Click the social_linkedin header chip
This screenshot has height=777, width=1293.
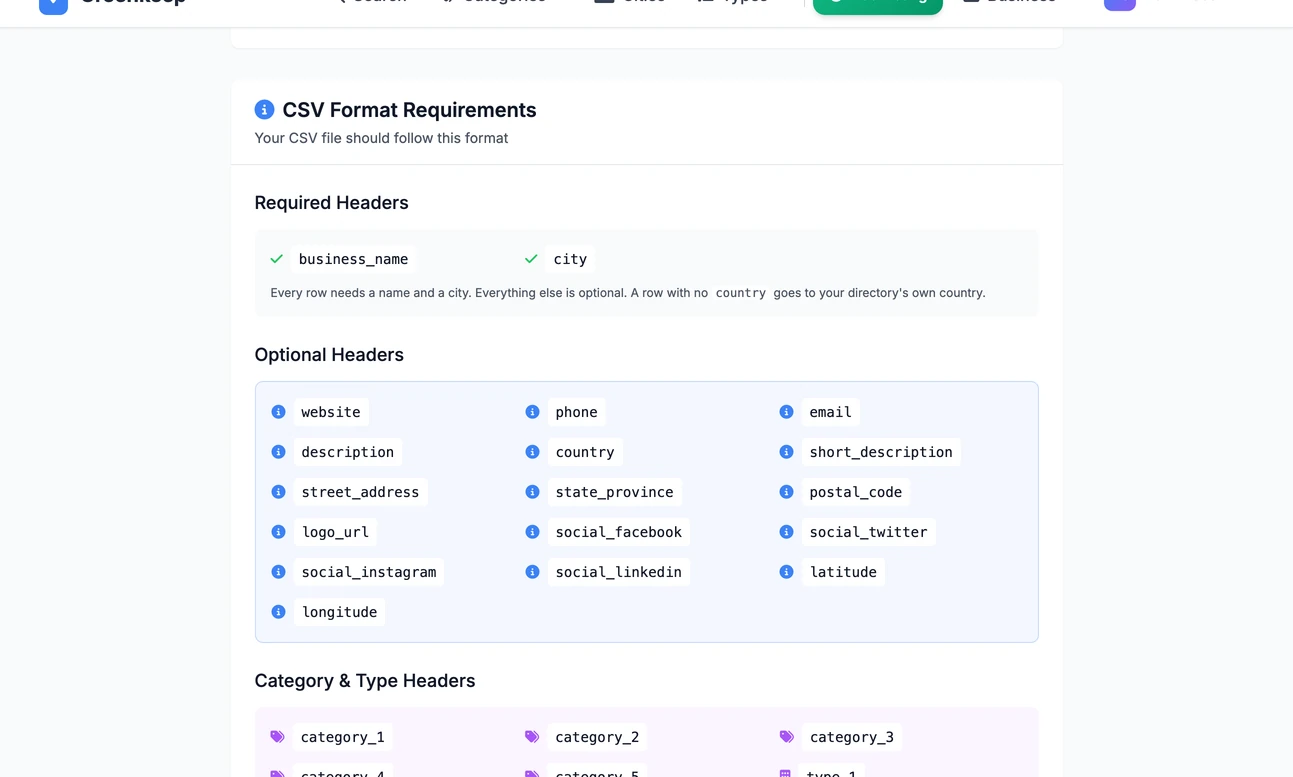(x=619, y=572)
